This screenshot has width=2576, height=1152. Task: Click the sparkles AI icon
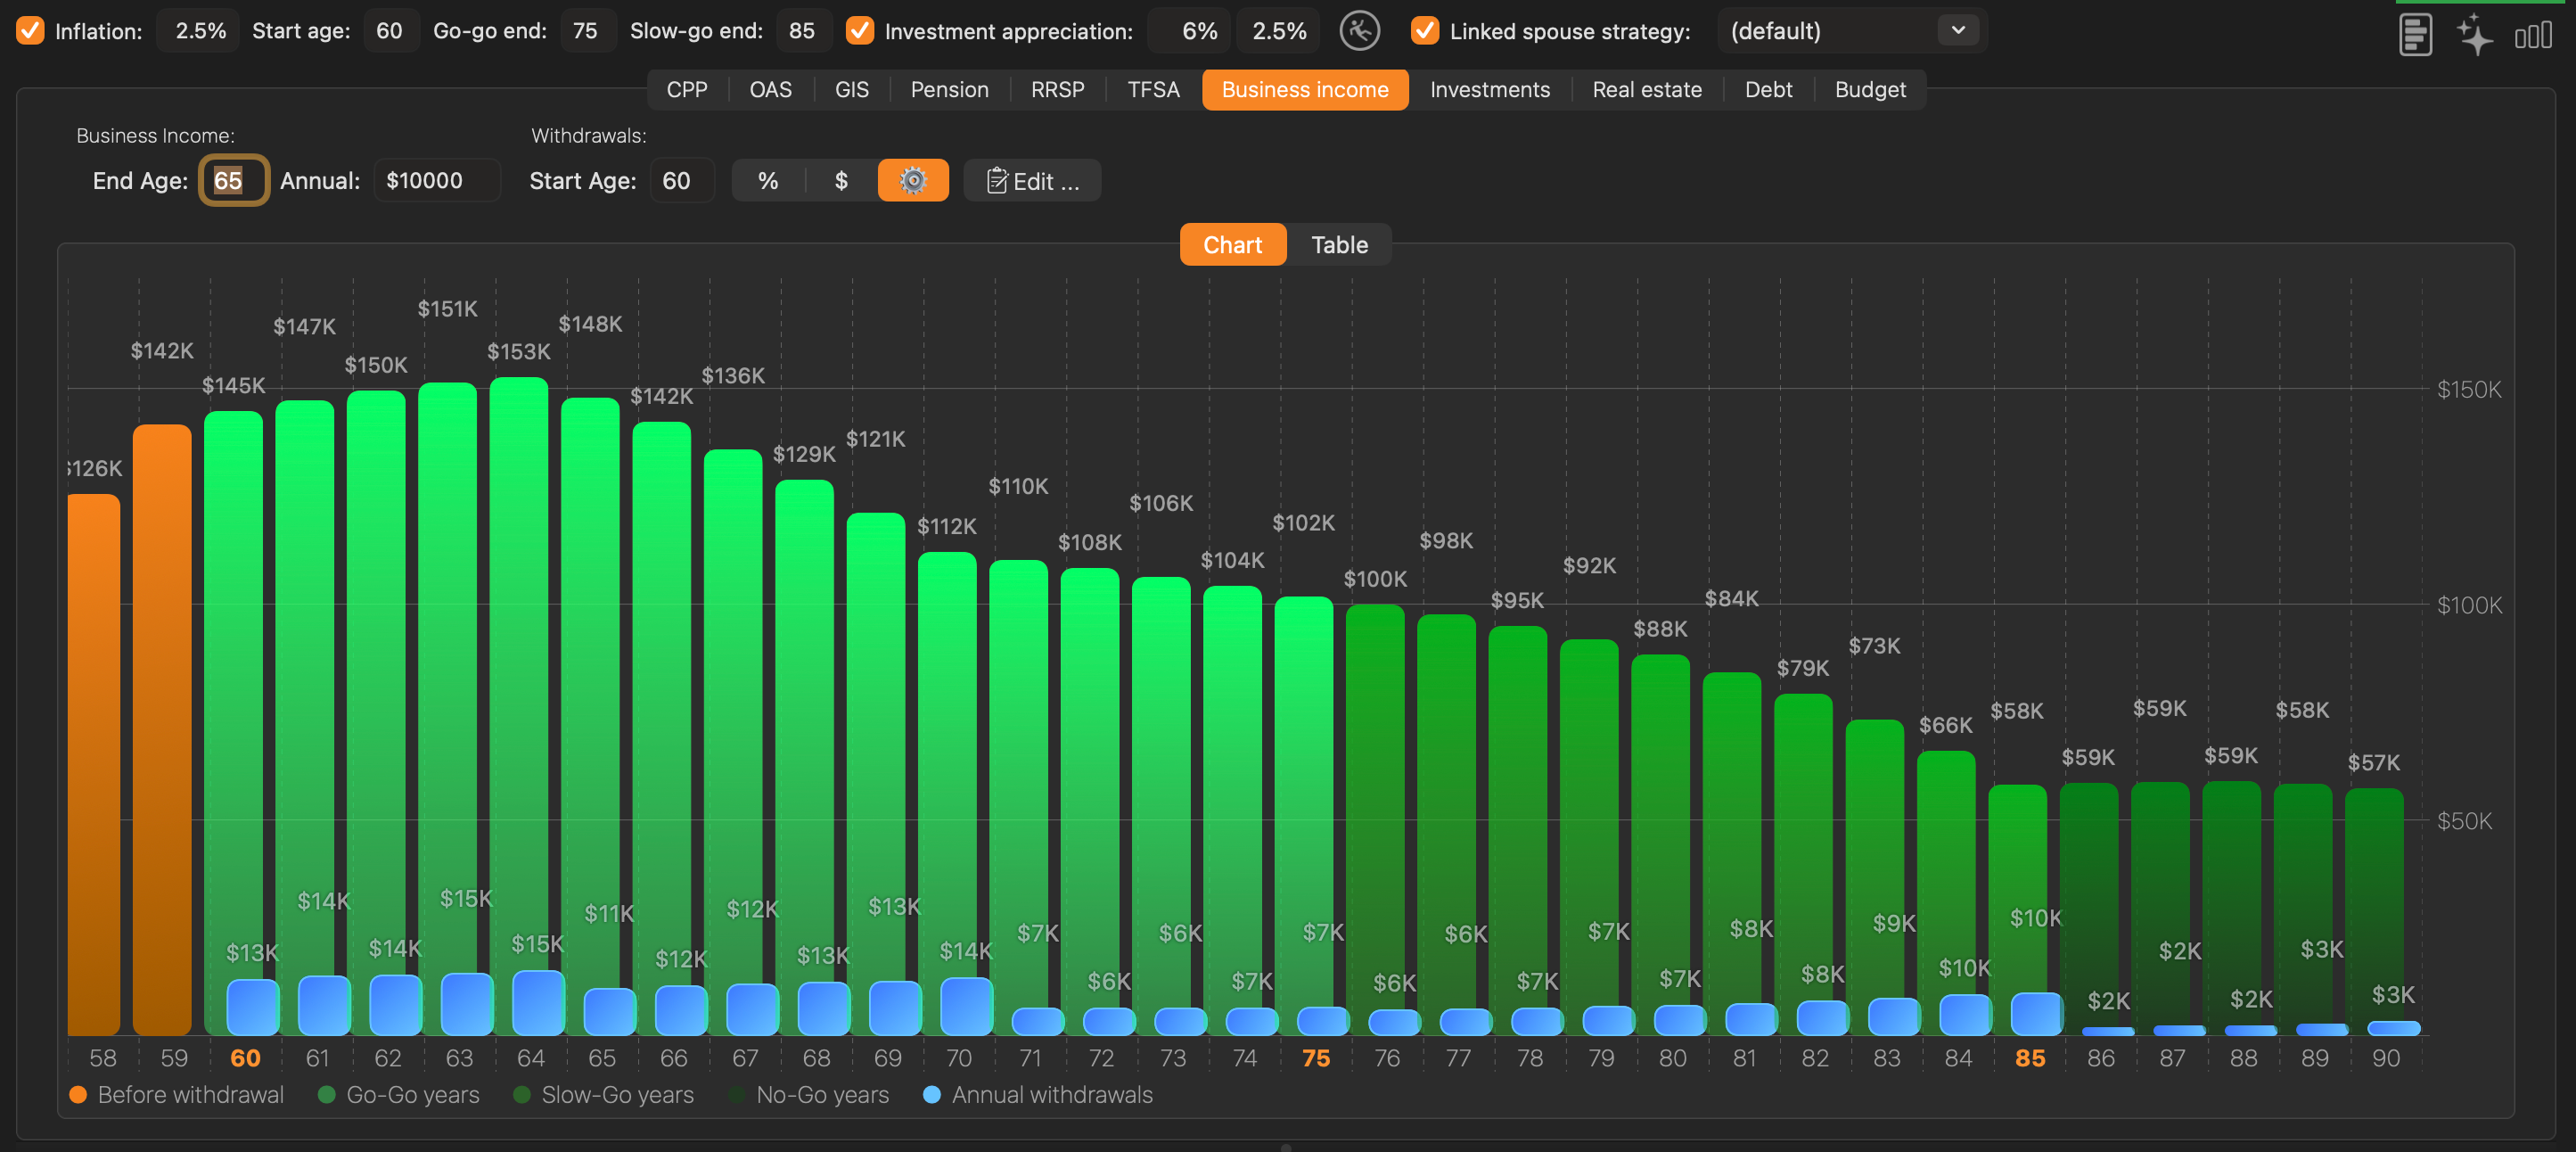(x=2474, y=34)
